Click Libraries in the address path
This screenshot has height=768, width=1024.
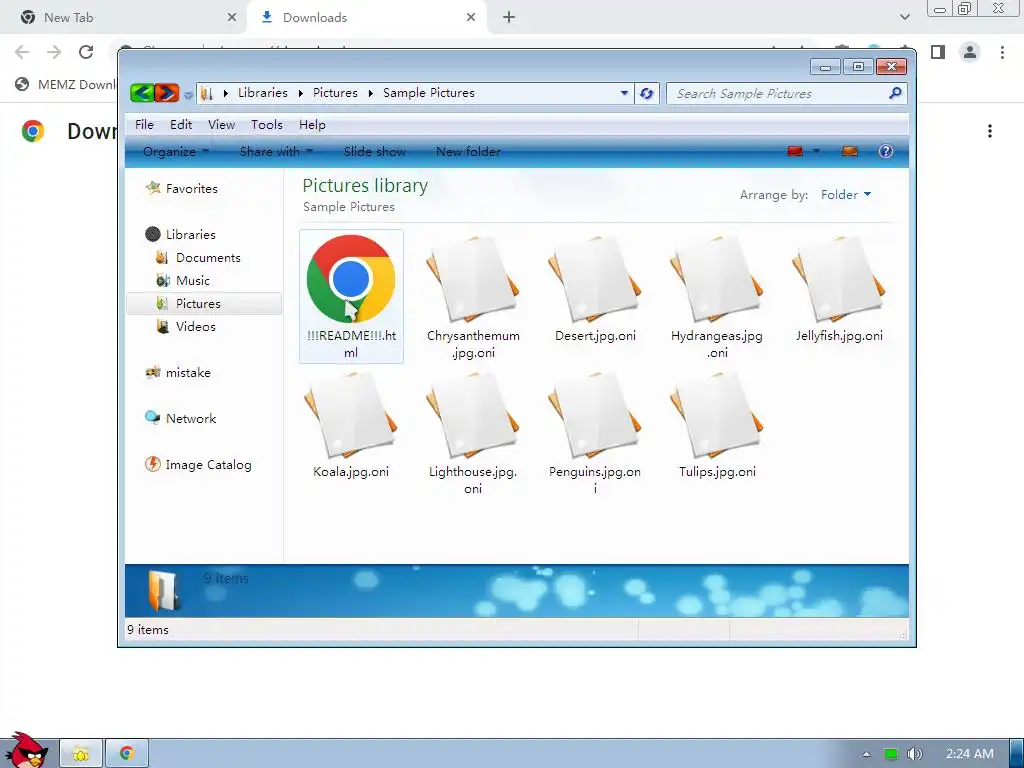263,93
